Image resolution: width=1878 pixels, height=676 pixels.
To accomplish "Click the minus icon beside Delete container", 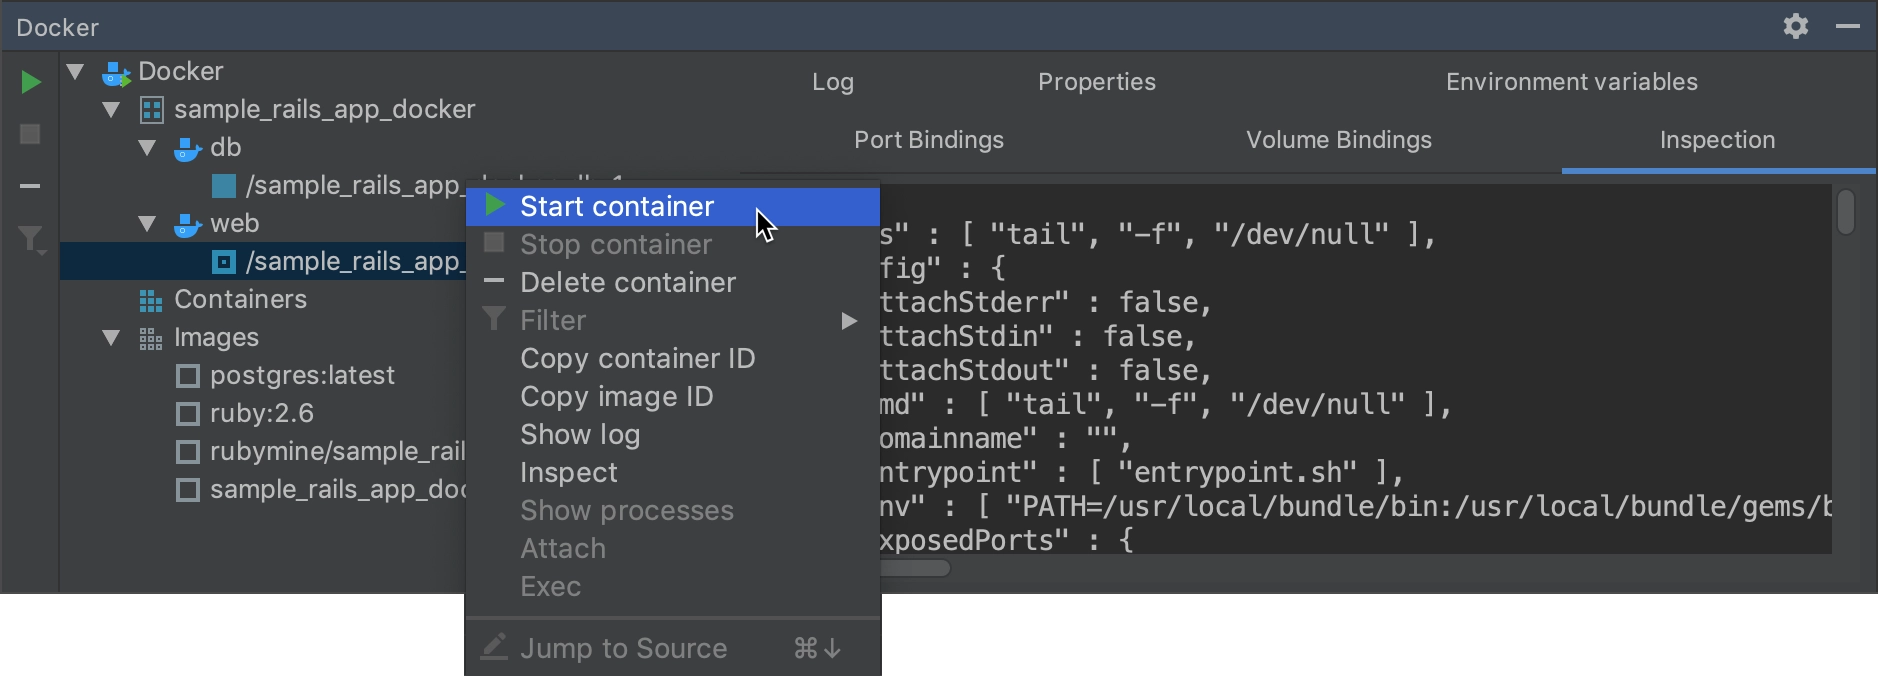I will (494, 282).
